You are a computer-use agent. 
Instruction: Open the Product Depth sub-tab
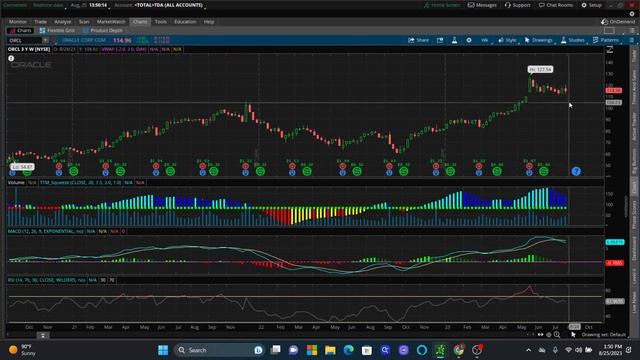coord(102,30)
